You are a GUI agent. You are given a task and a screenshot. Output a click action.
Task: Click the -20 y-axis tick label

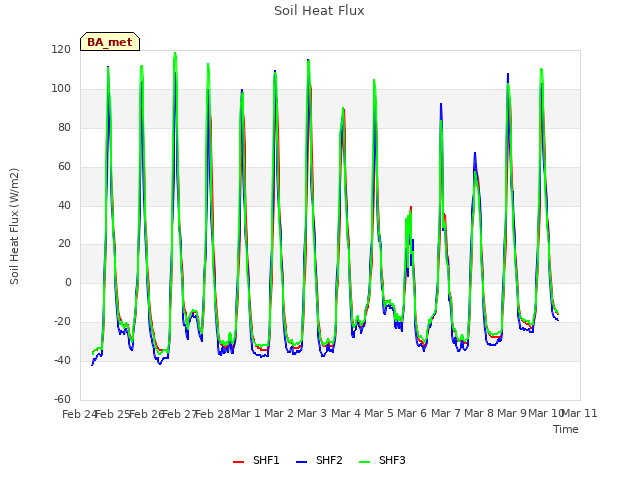tap(62, 321)
